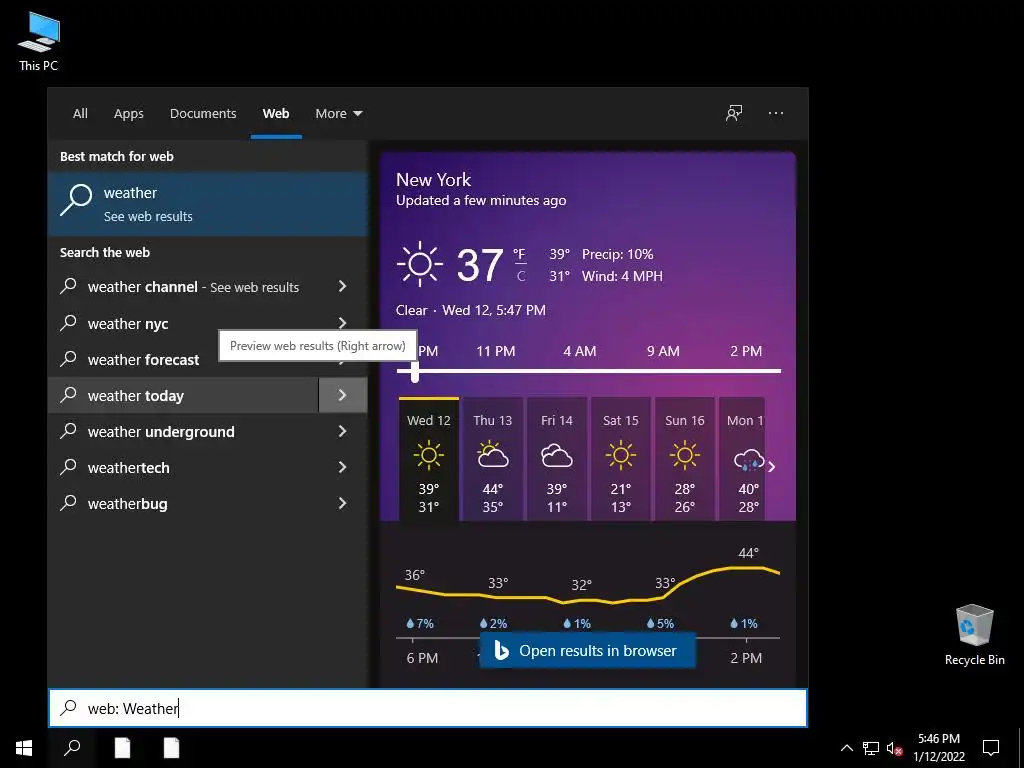
Task: Expand weathertech preview arrow
Action: [342, 467]
